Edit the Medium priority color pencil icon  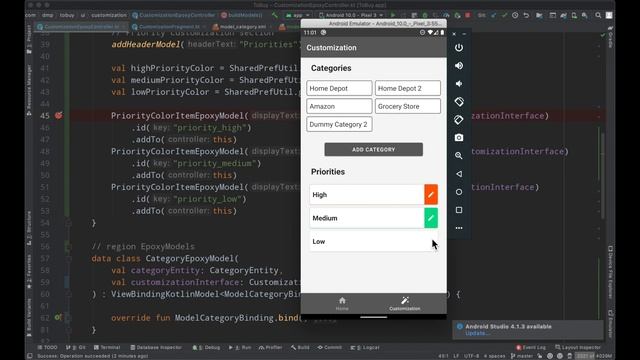[431, 218]
